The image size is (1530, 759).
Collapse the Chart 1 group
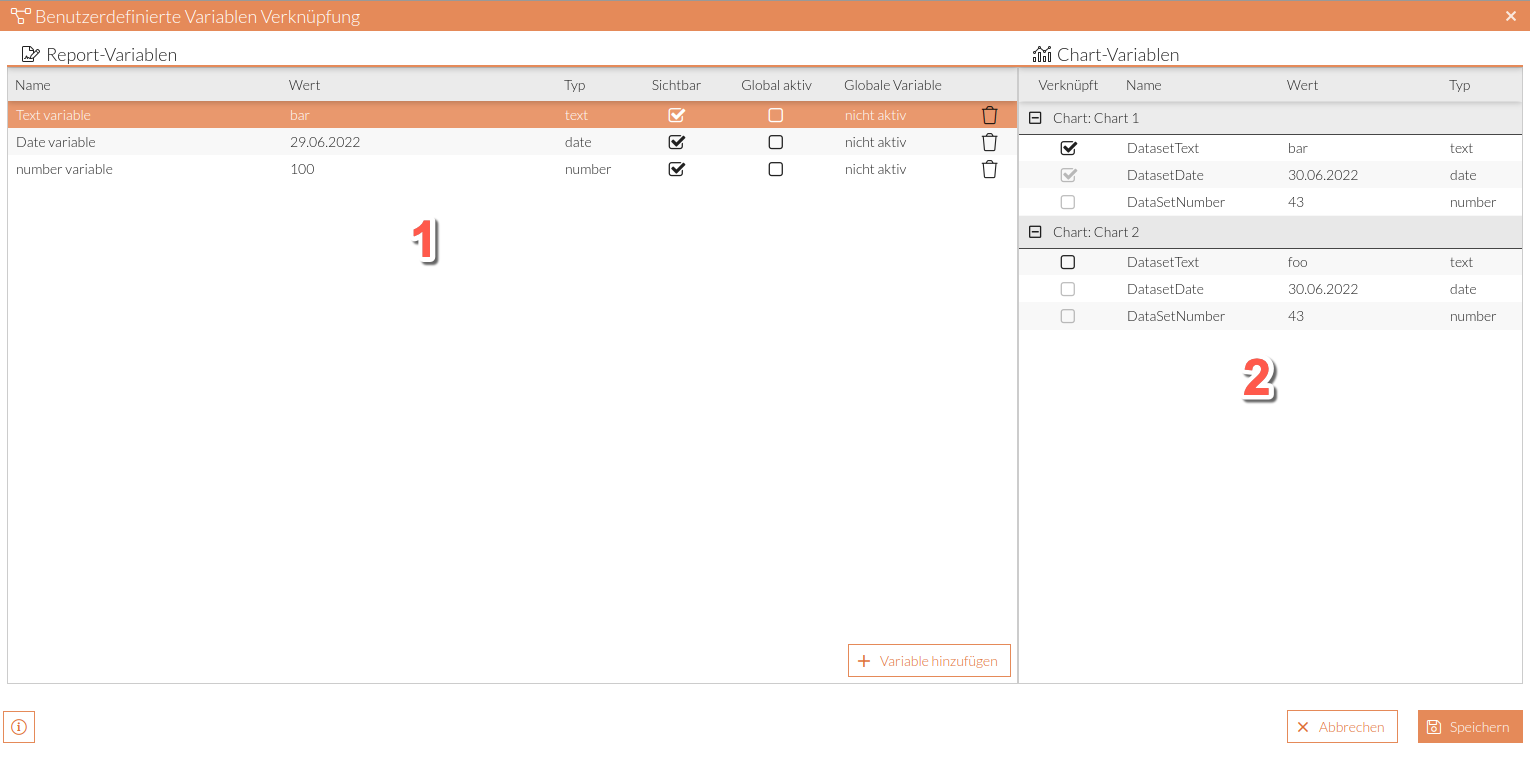point(1036,118)
